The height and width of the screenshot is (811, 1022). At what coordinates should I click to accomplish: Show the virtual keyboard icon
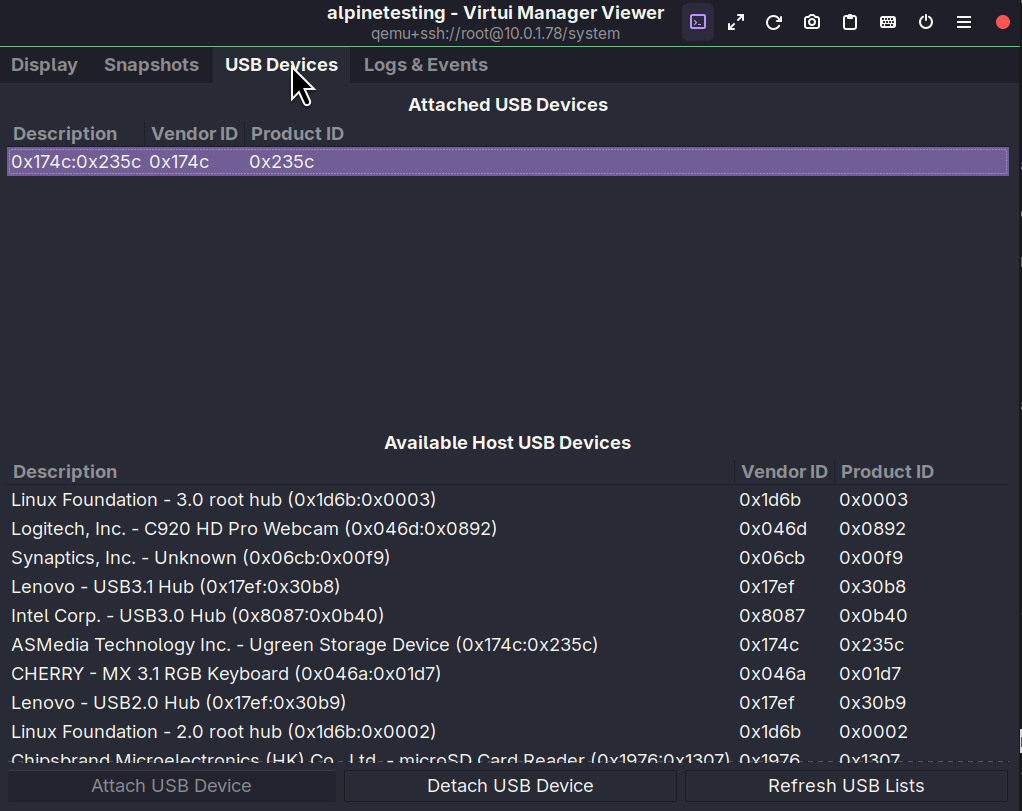click(887, 21)
